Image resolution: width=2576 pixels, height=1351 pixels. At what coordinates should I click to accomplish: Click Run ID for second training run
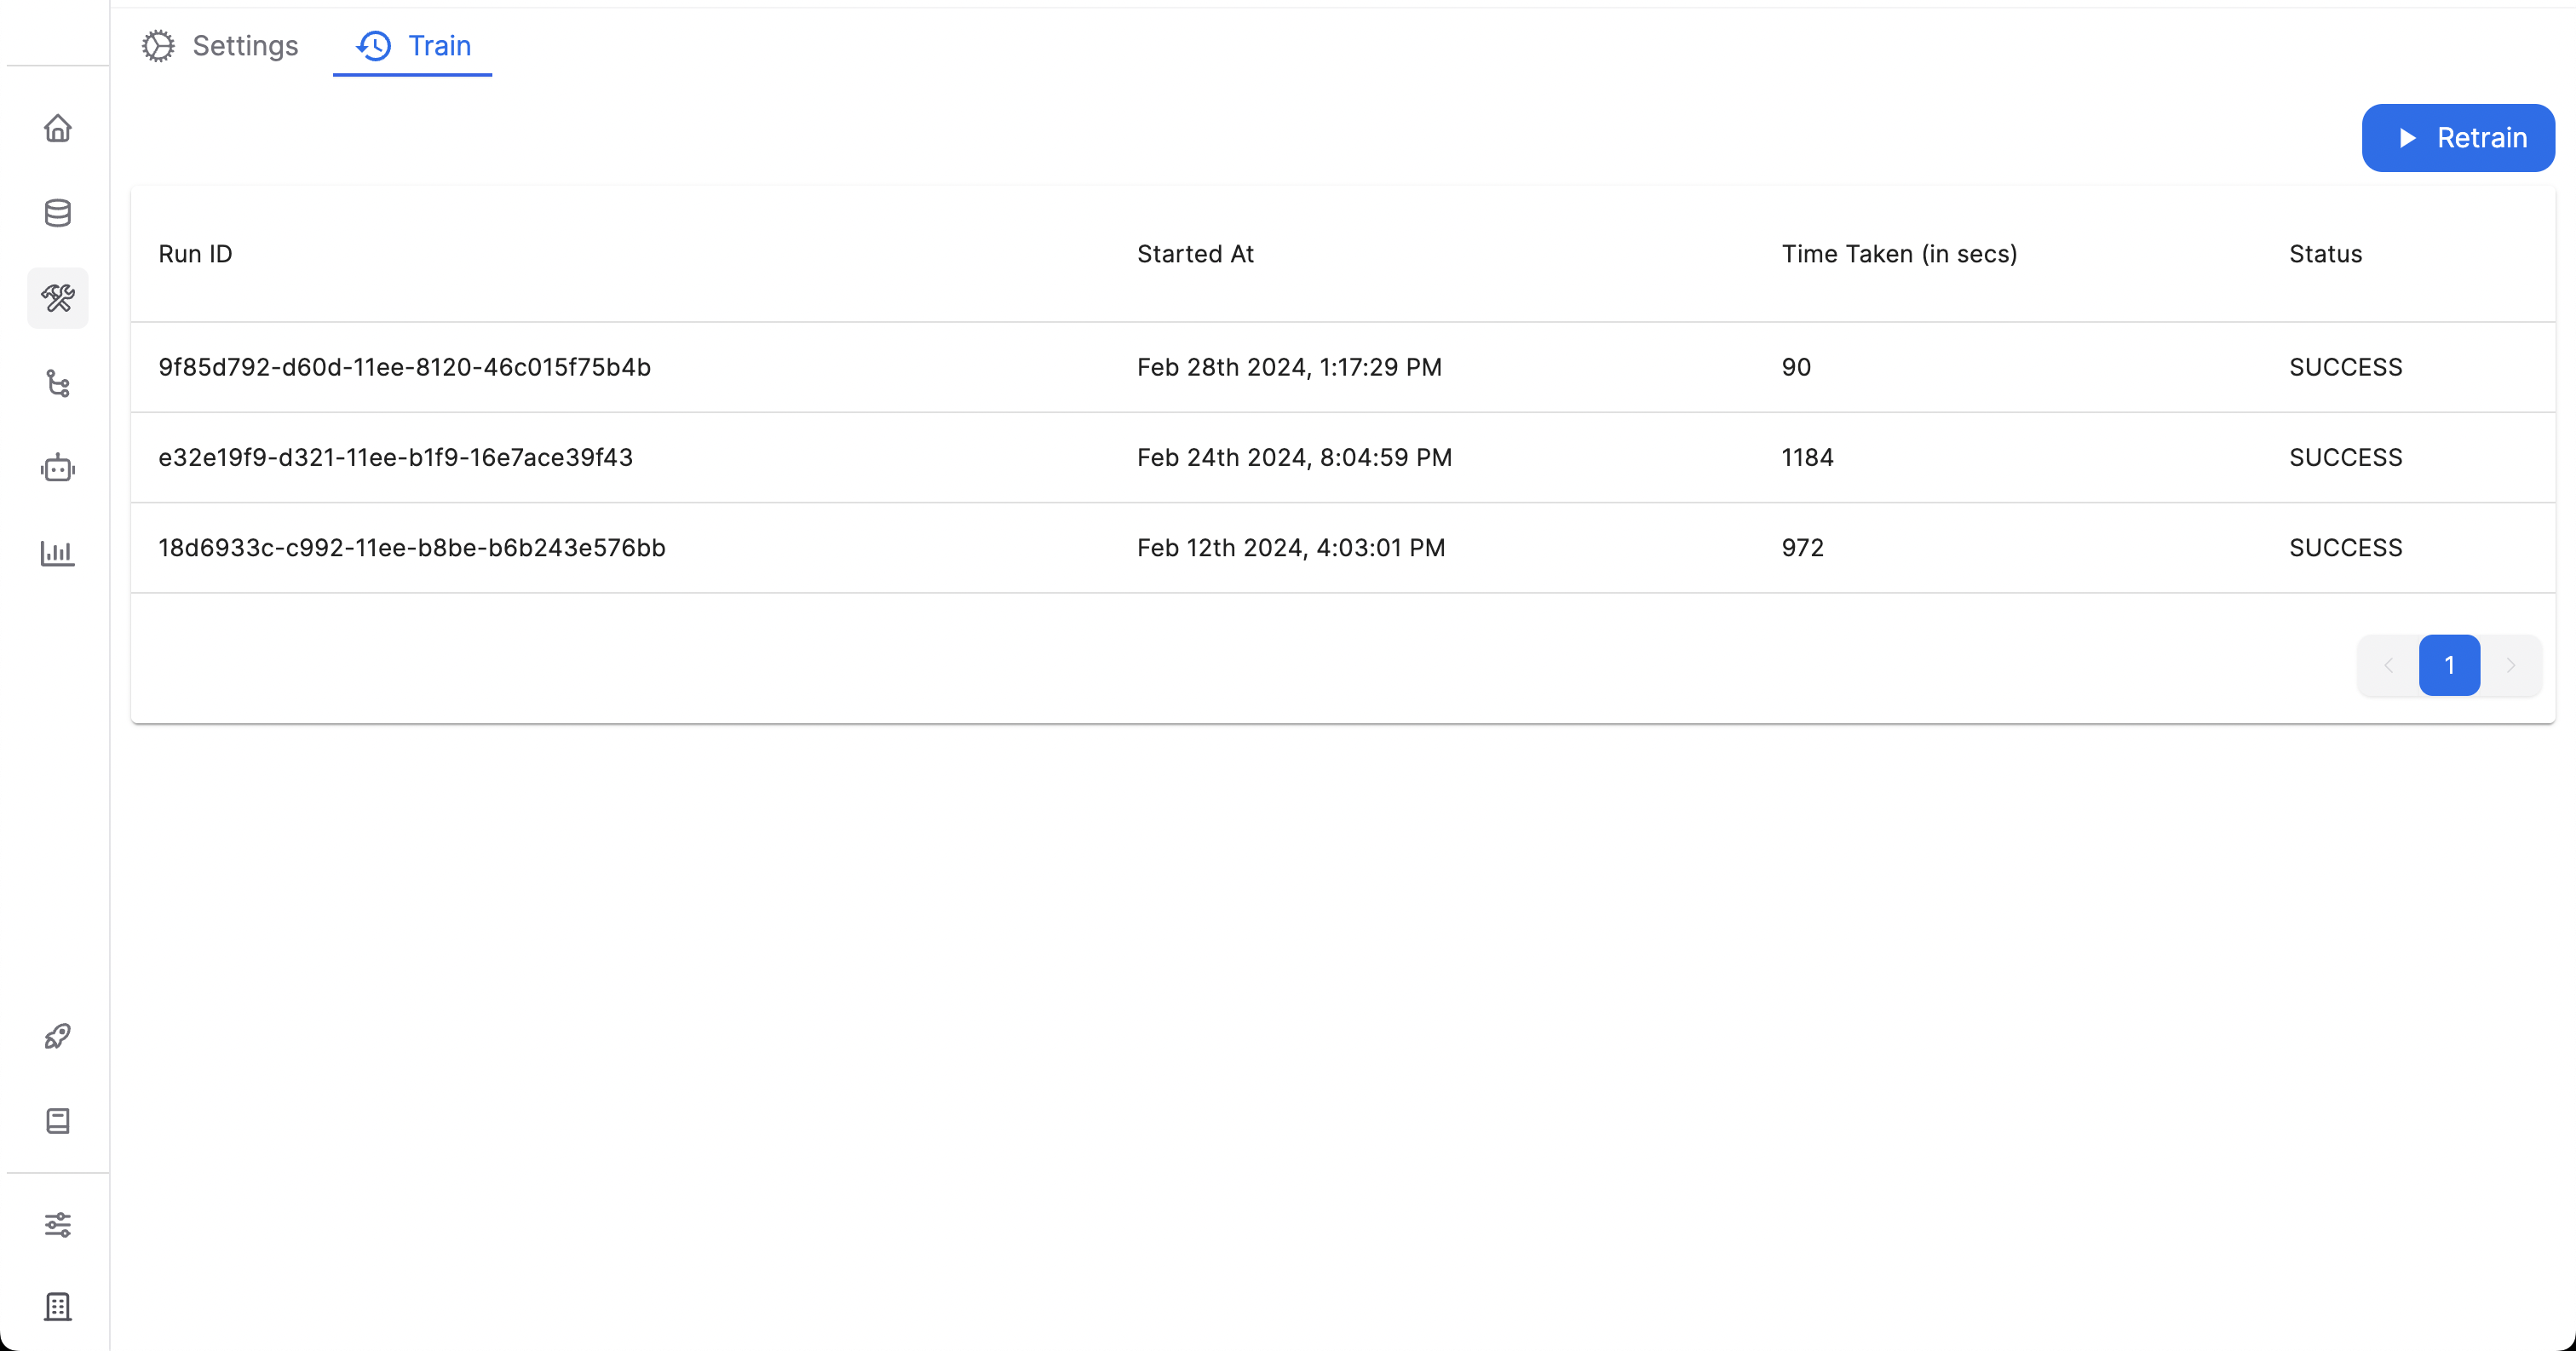395,457
